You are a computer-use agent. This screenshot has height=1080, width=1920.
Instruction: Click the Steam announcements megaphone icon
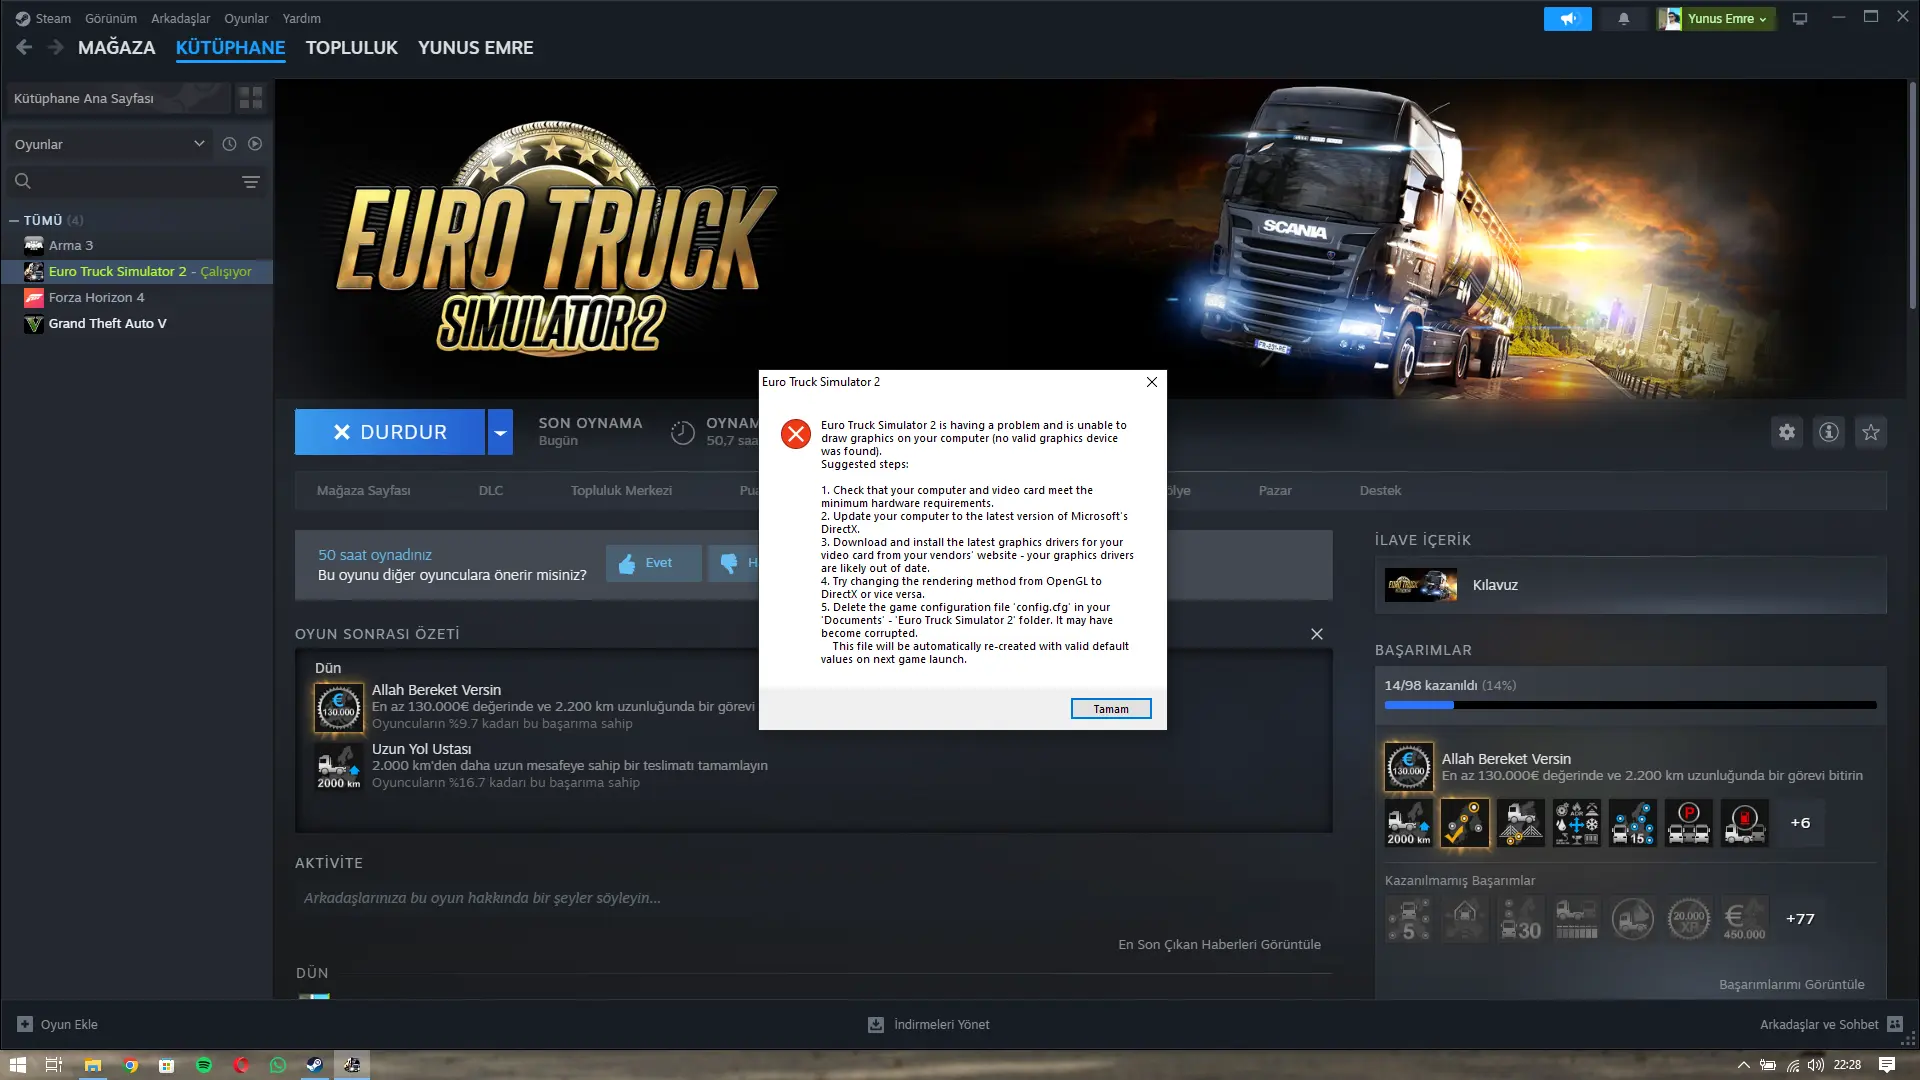(1567, 19)
